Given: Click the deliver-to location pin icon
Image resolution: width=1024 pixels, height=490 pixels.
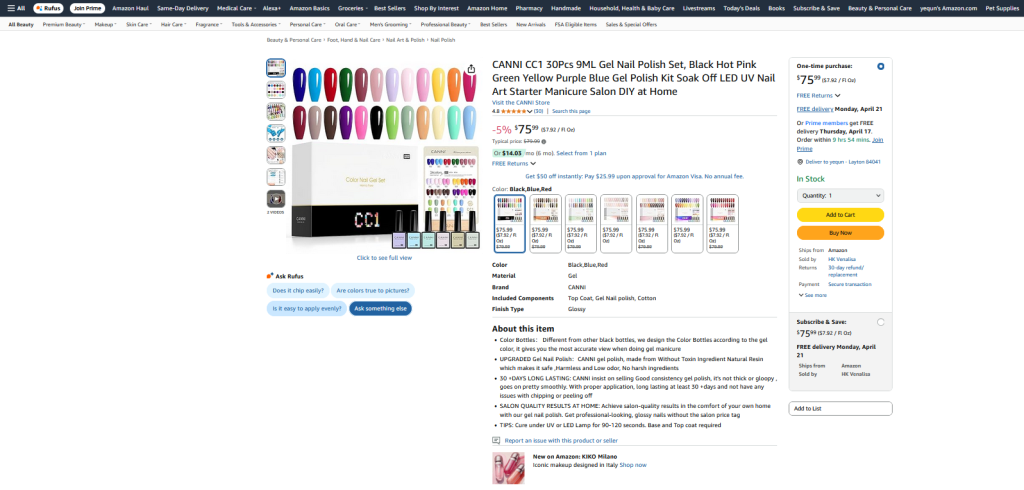Looking at the screenshot, I should pyautogui.click(x=800, y=162).
